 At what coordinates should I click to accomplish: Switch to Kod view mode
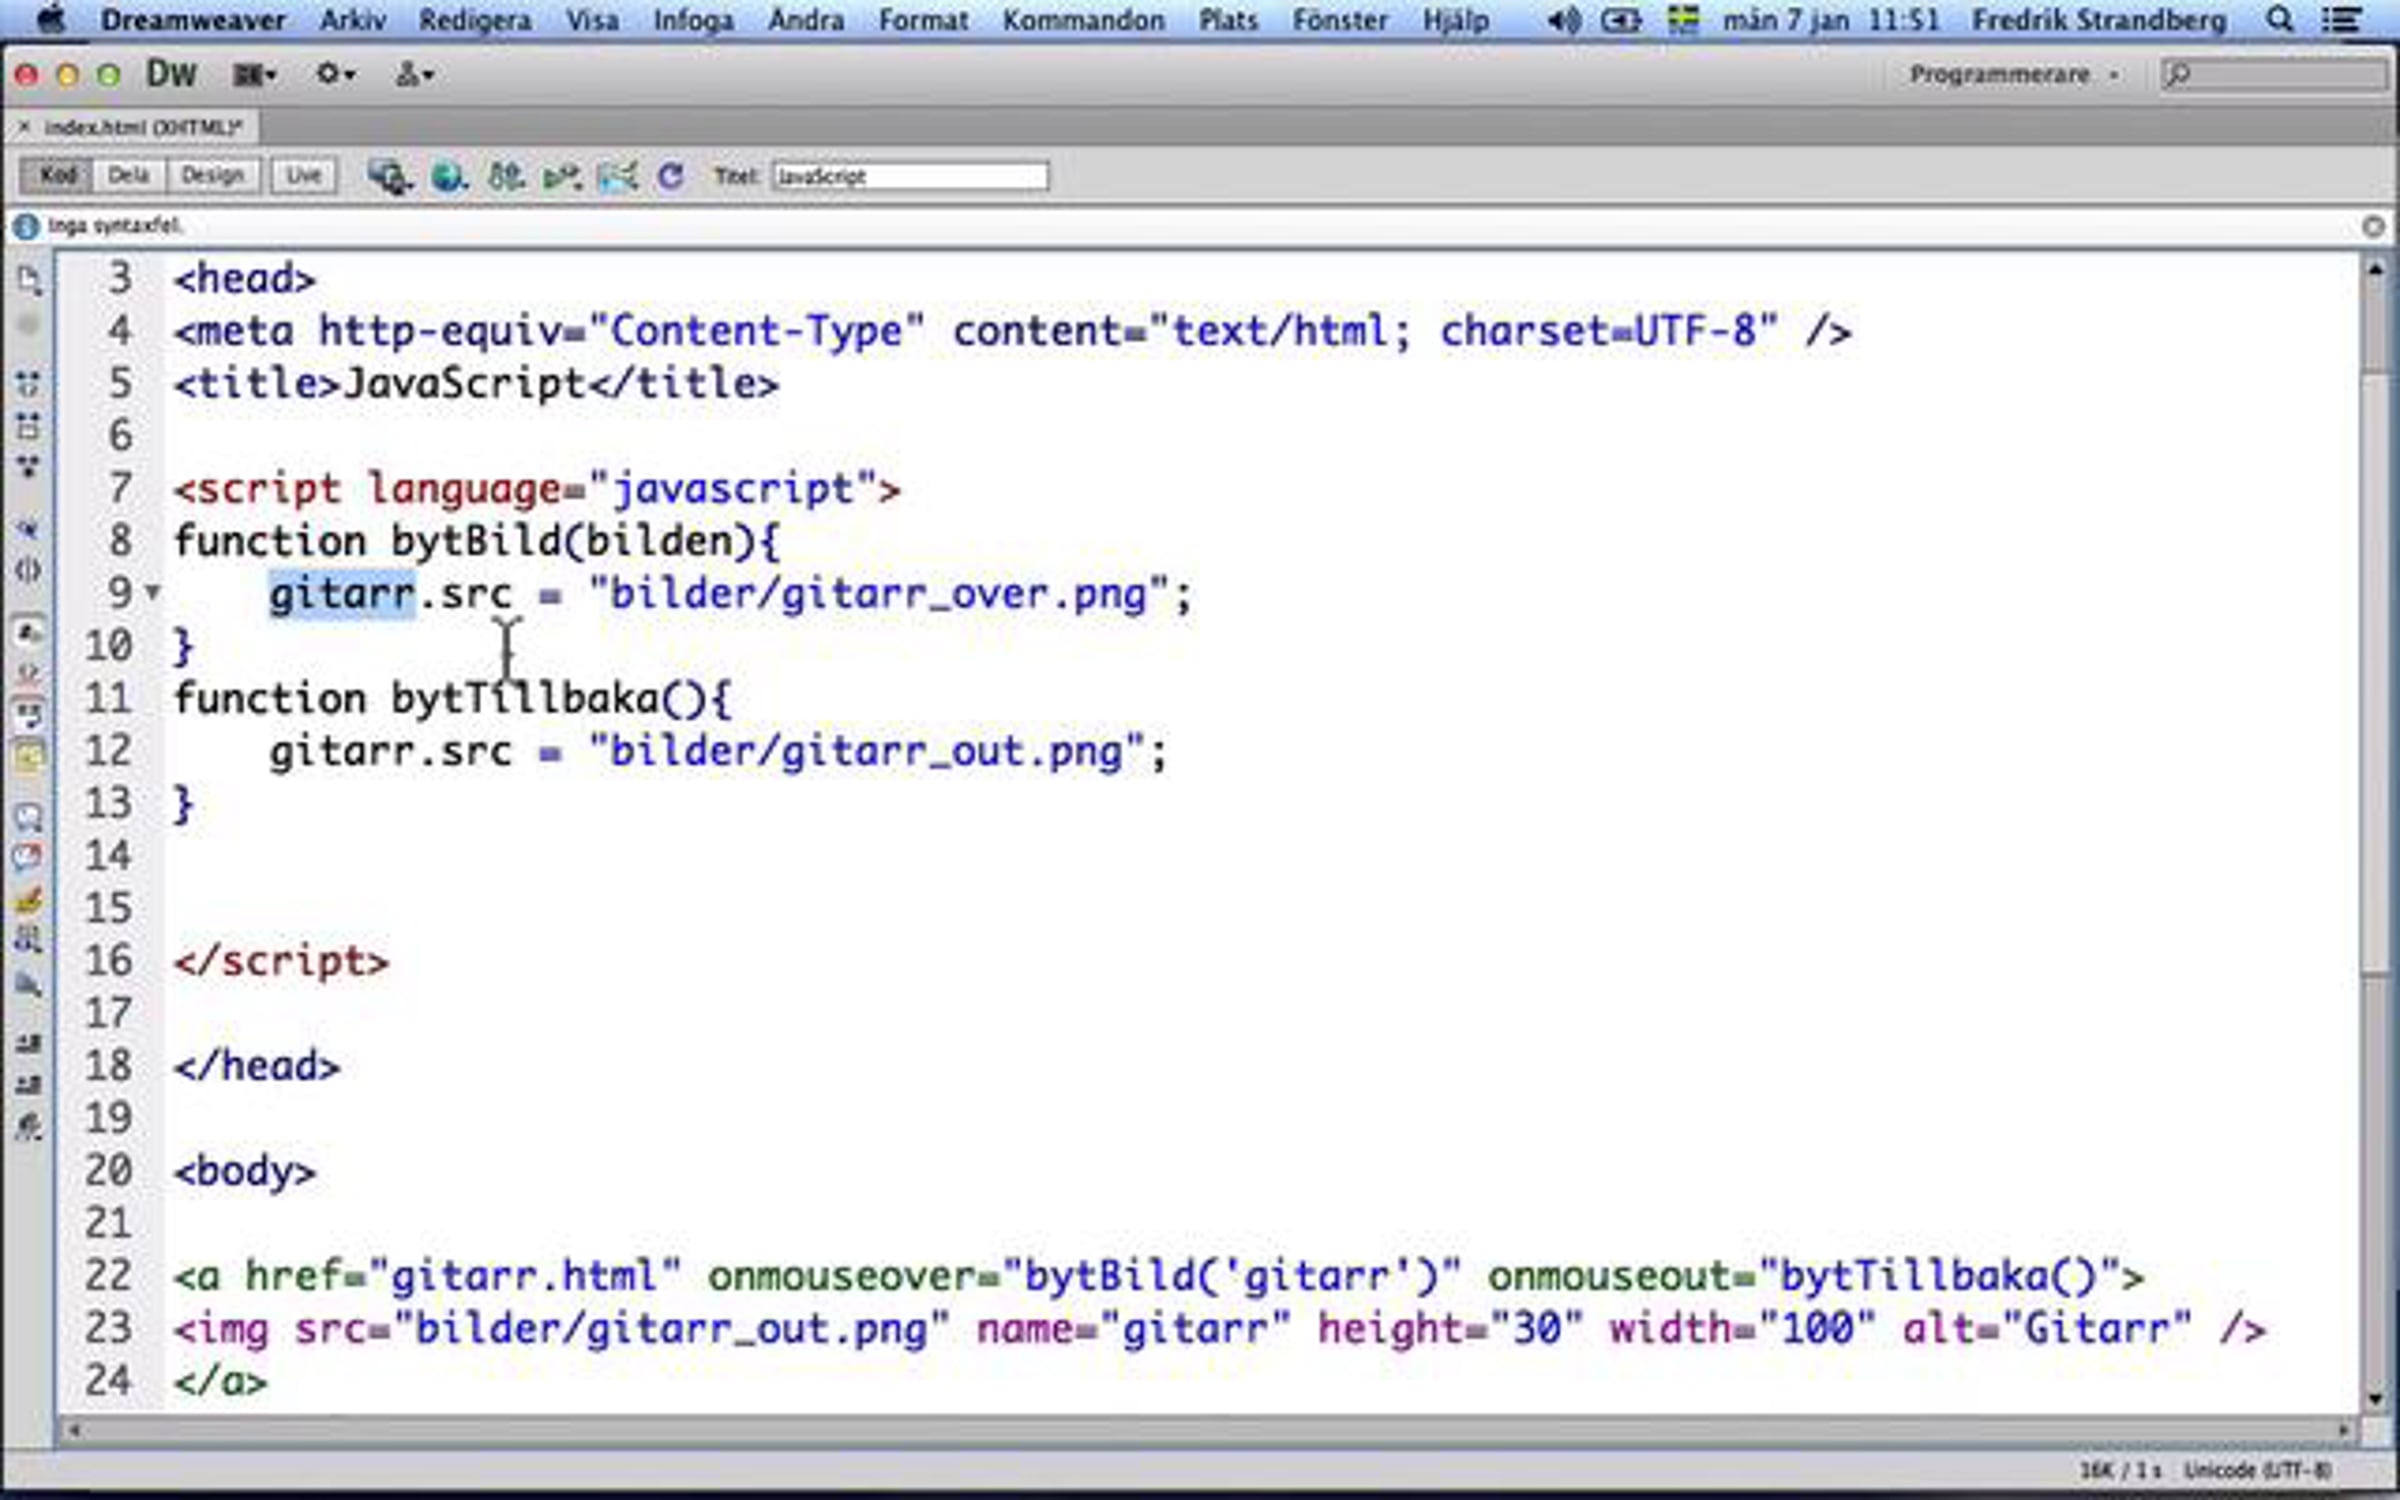pos(57,176)
